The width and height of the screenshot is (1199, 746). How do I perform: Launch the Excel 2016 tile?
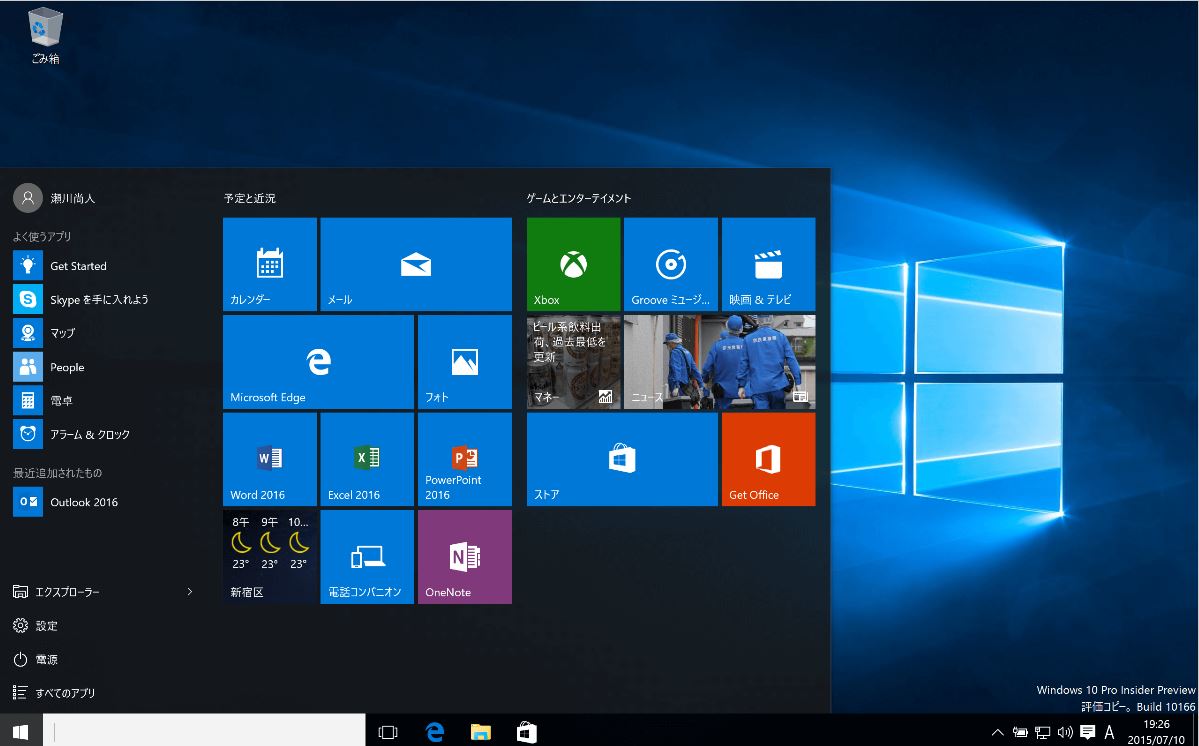pos(367,459)
